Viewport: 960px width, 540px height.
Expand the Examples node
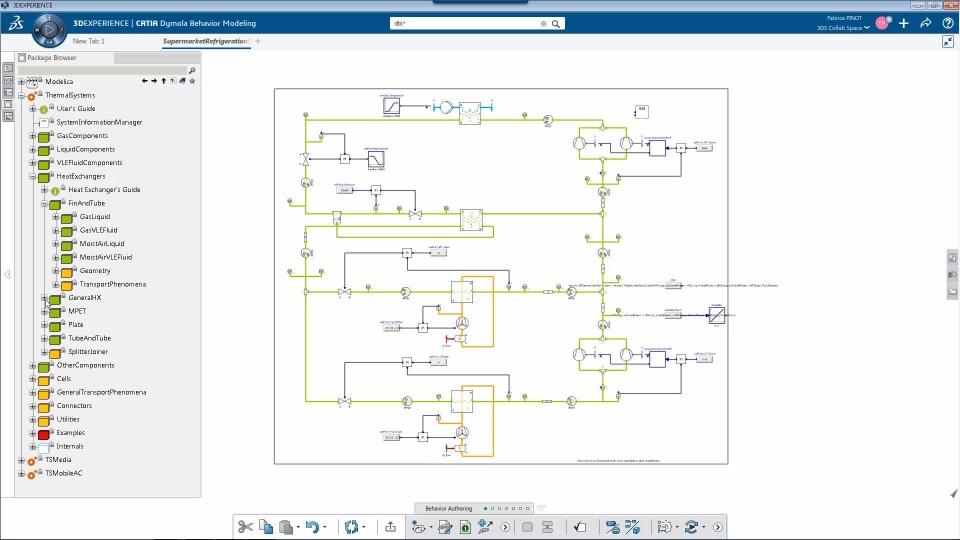pos(33,433)
